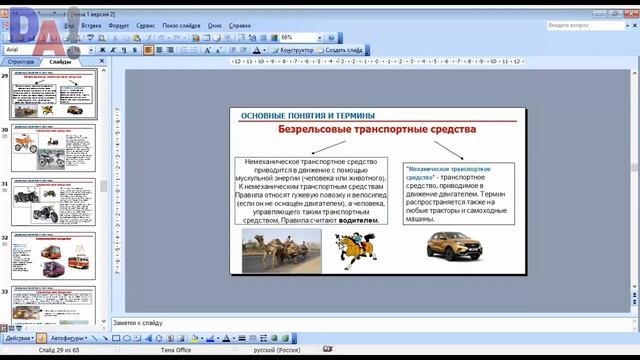Viewport: 640px width, 360px height.
Task: Expand the font color arrow on the formatting toolbar
Action: tap(264, 50)
